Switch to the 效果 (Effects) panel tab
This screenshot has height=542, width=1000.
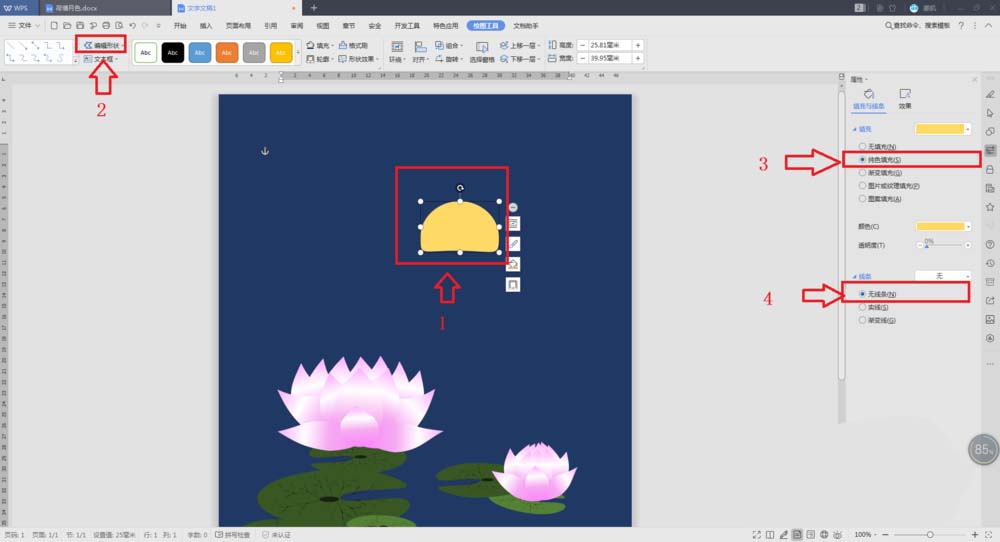tap(905, 99)
